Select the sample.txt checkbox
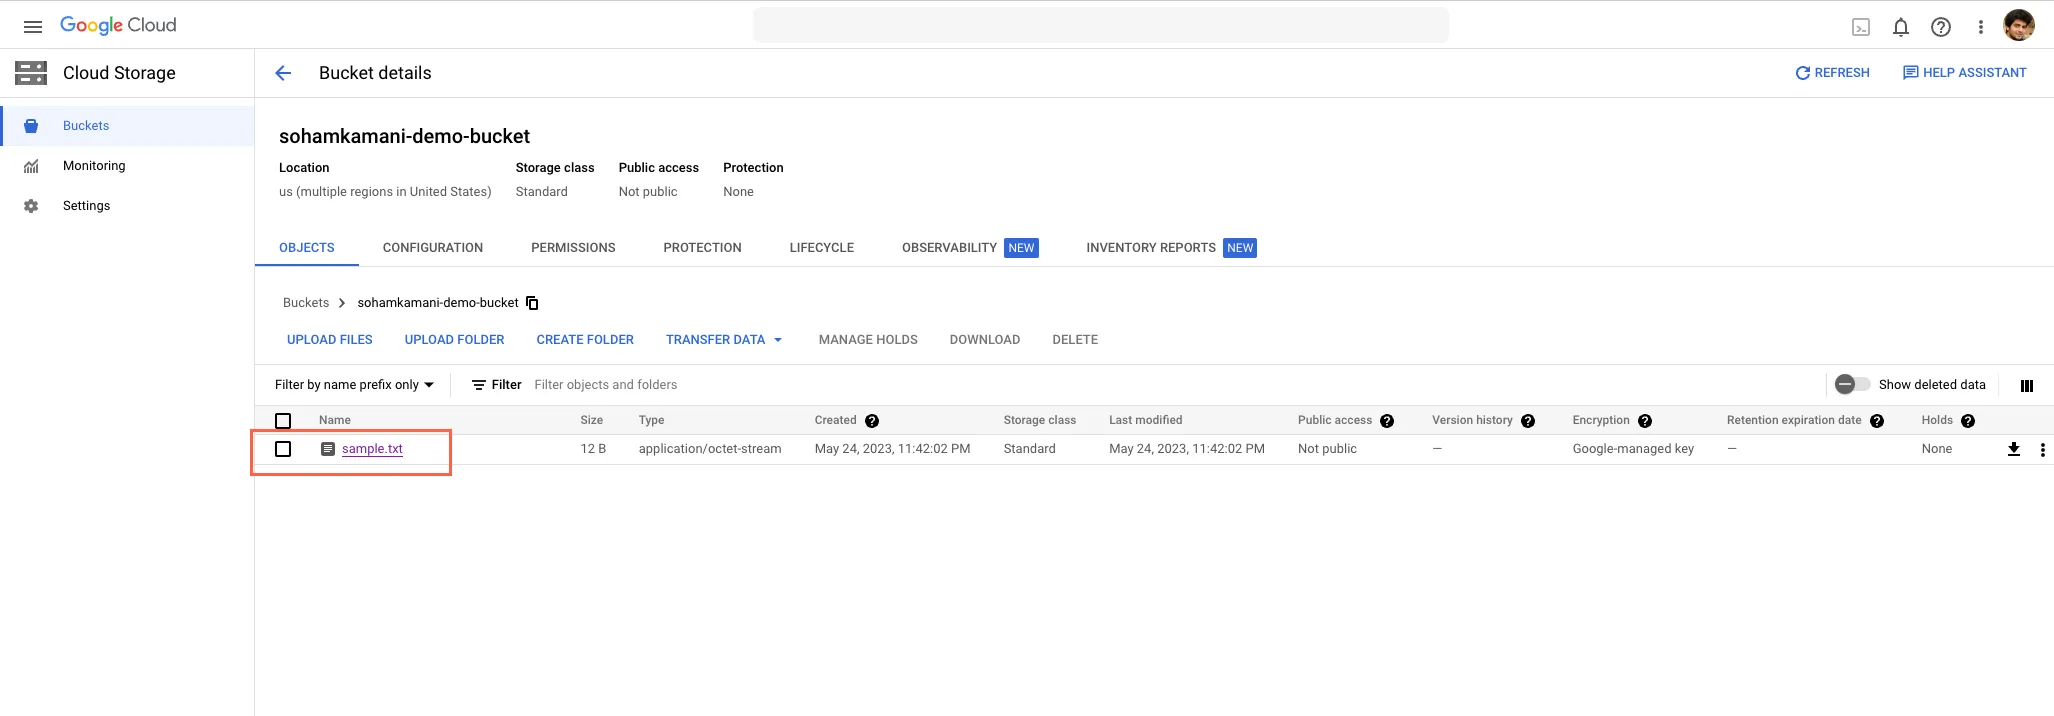2054x716 pixels. [x=283, y=449]
